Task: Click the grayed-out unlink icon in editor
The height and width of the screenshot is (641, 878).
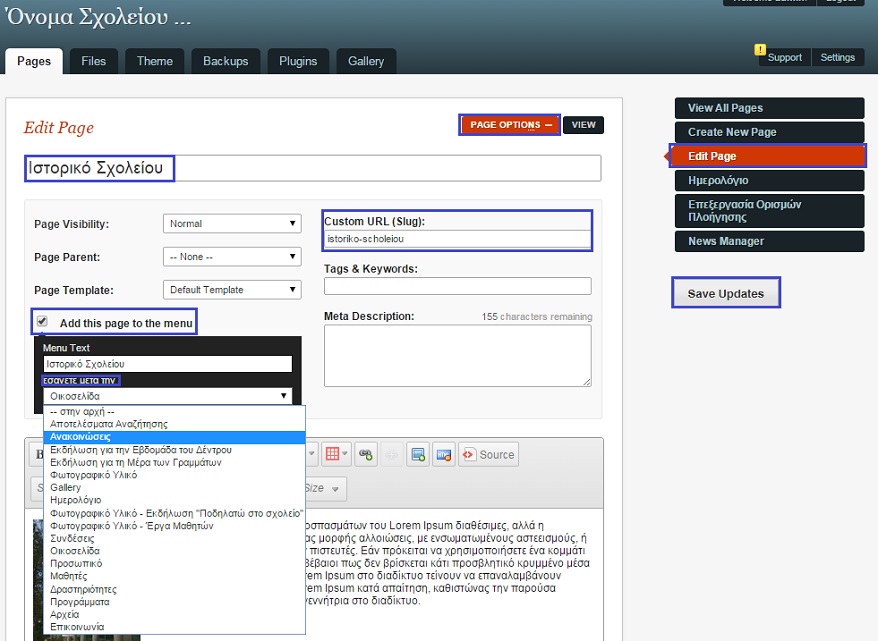Action: [392, 454]
